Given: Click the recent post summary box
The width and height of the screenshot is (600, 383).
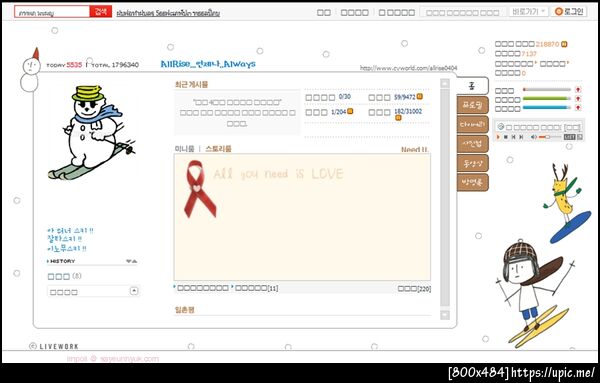Looking at the screenshot, I should point(237,113).
